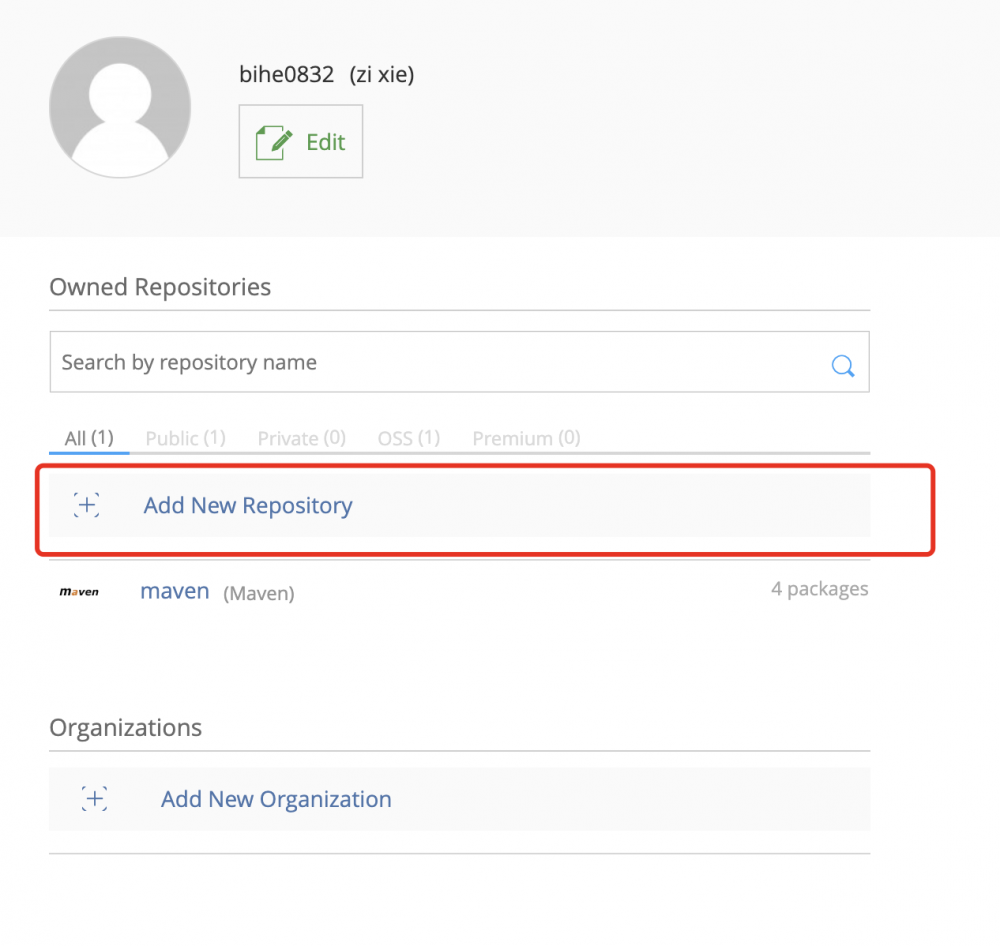The image size is (1000, 946).
Task: Click the pencil icon on the Edit button
Action: tap(275, 143)
